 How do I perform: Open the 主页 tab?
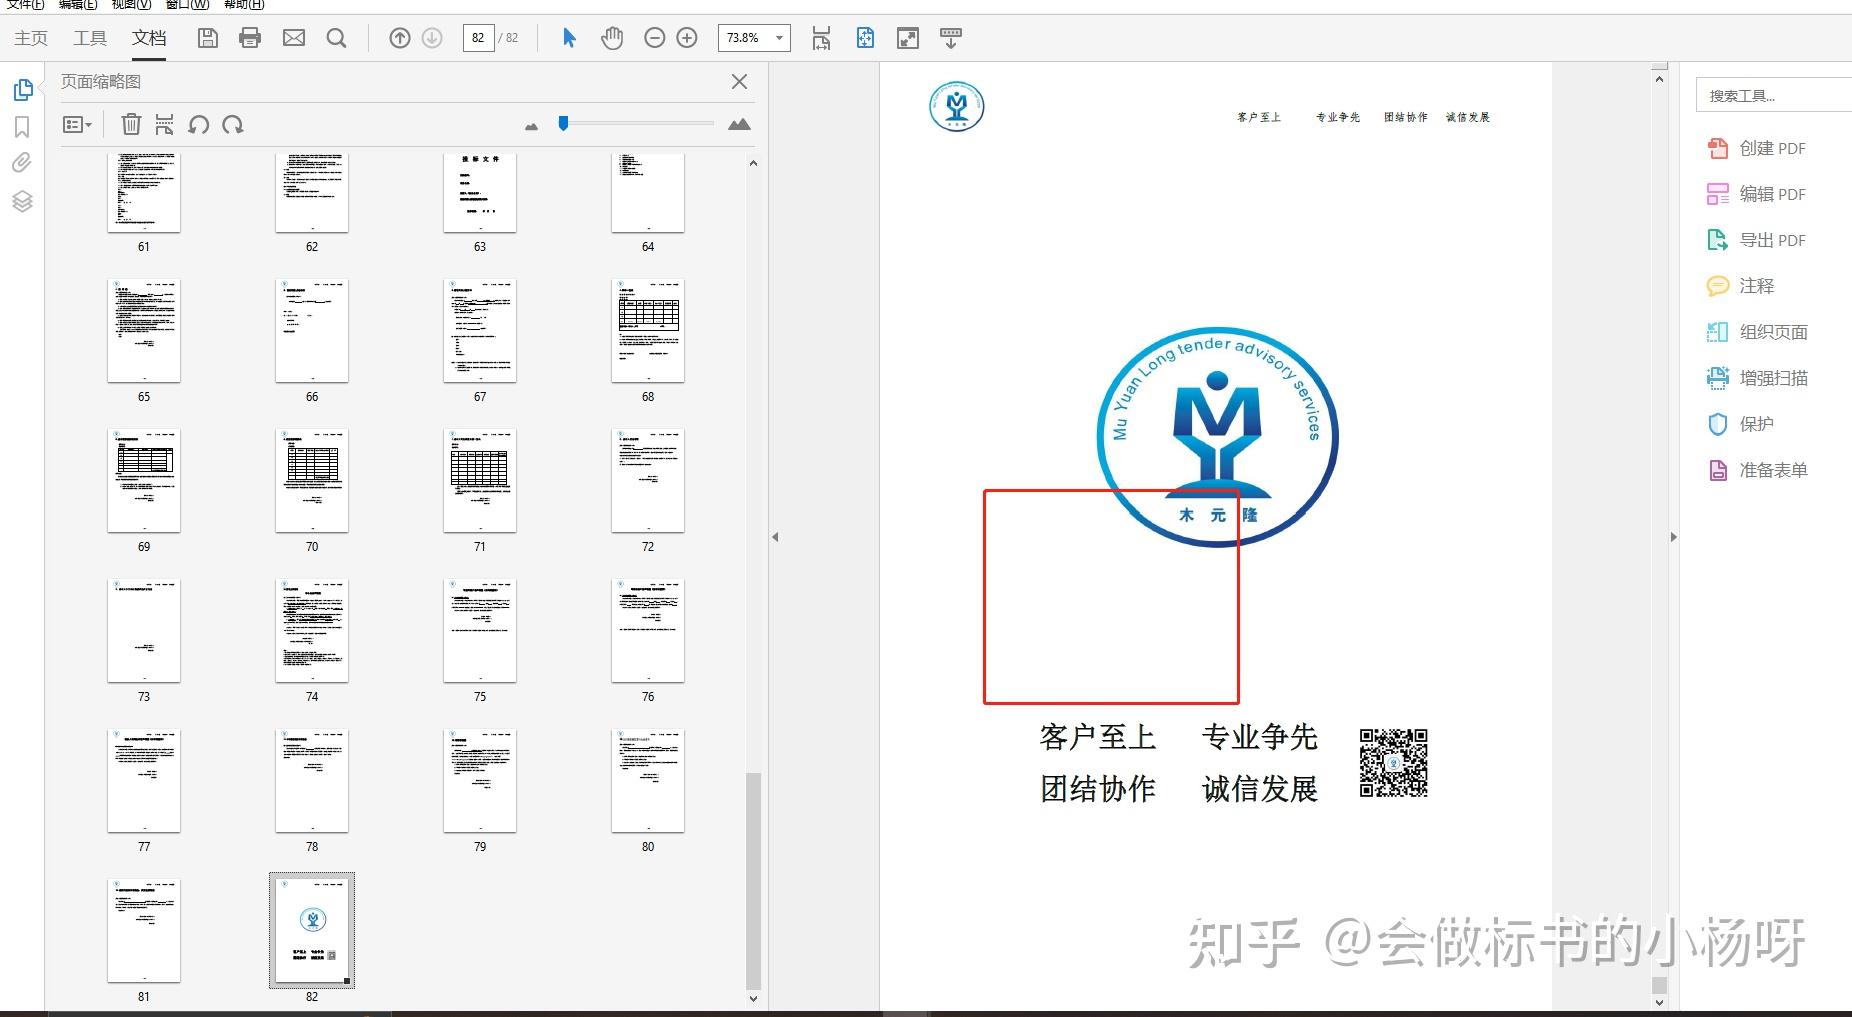coord(31,38)
